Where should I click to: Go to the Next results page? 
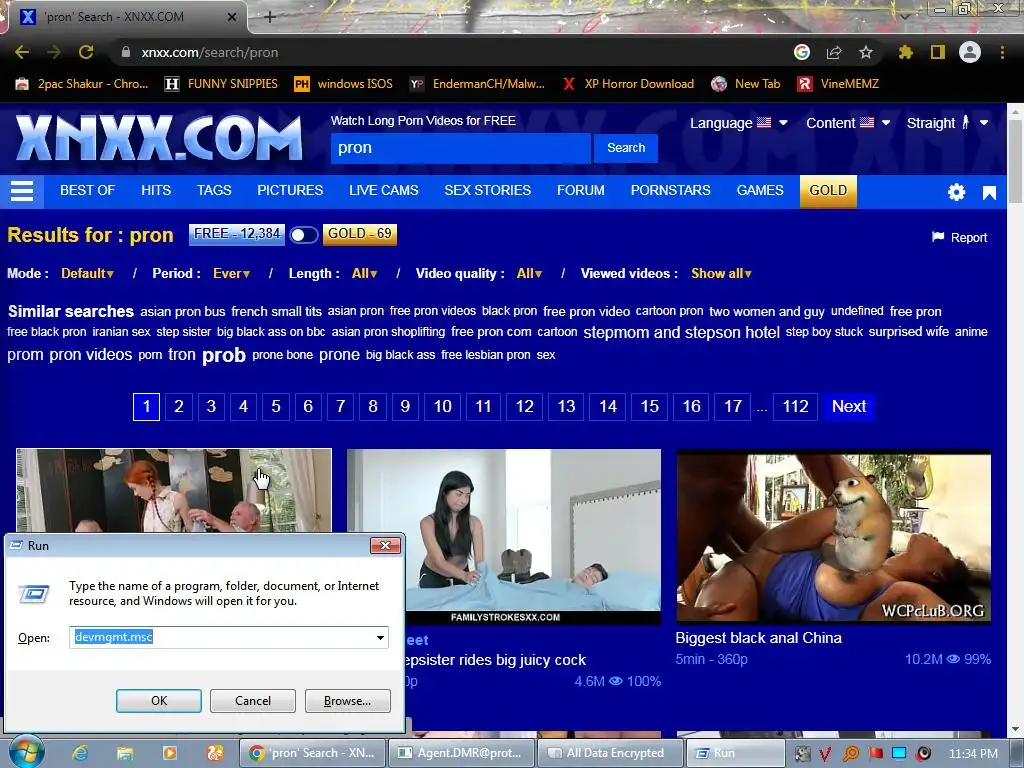pos(848,406)
